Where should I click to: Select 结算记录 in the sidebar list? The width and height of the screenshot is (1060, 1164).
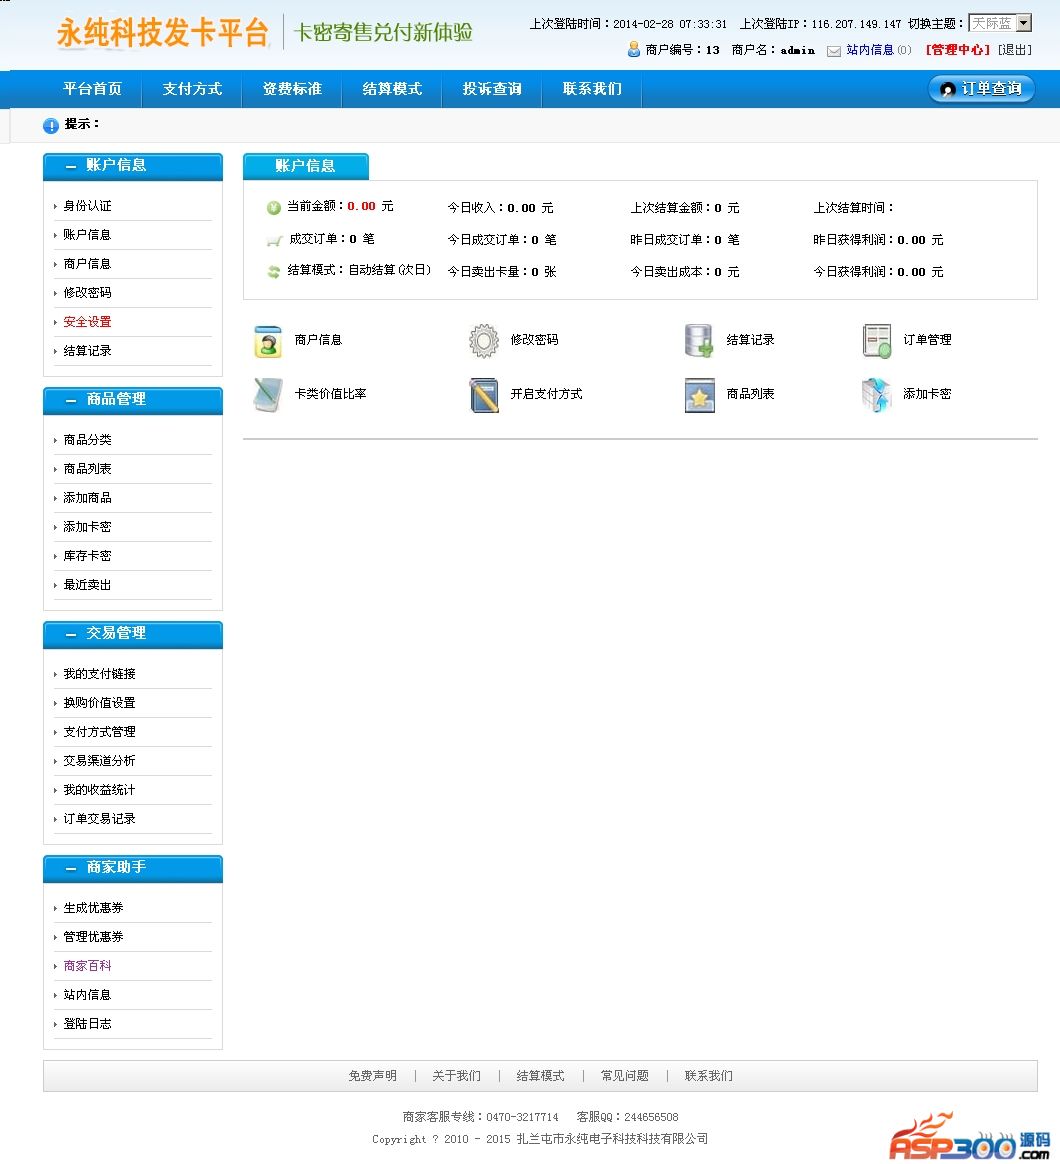pos(88,350)
